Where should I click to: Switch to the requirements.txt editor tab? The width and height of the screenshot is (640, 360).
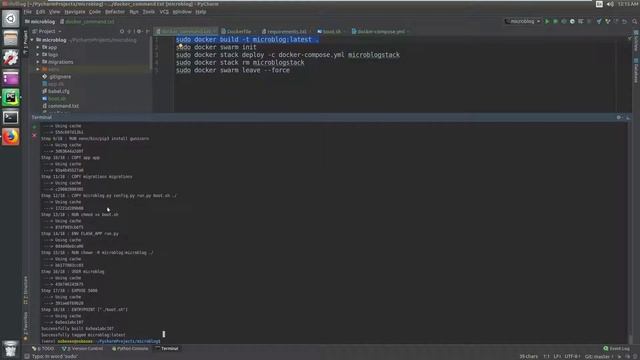pos(287,31)
